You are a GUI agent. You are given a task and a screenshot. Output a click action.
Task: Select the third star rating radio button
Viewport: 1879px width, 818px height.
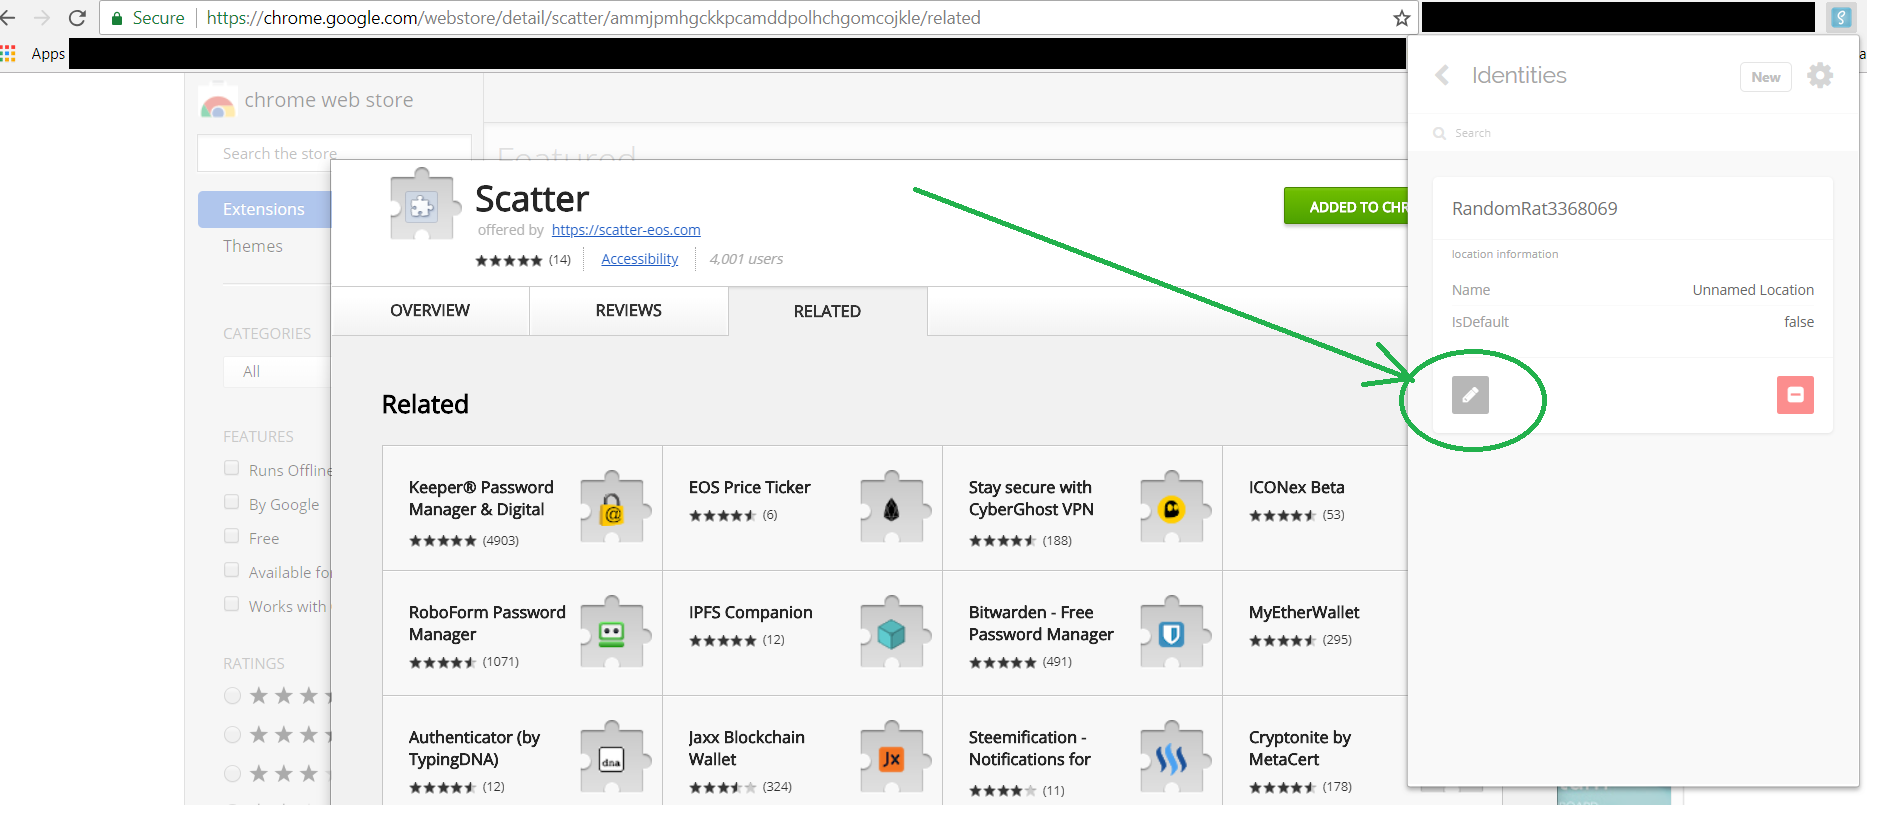click(233, 773)
